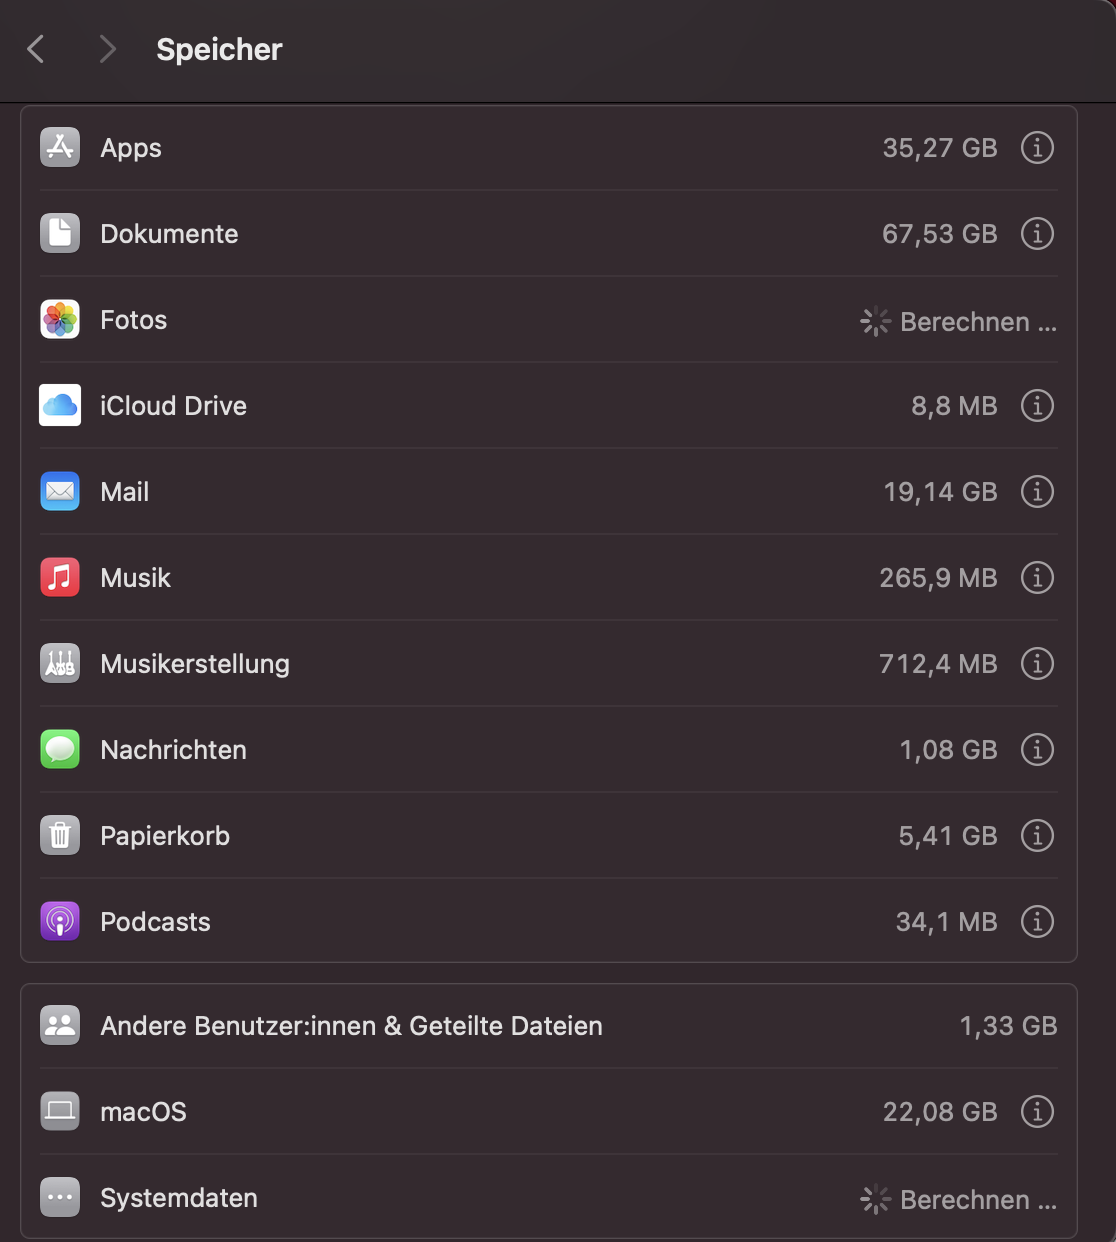The width and height of the screenshot is (1116, 1242).
Task: Click the Fotos pinwheel icon
Action: pyautogui.click(x=60, y=320)
